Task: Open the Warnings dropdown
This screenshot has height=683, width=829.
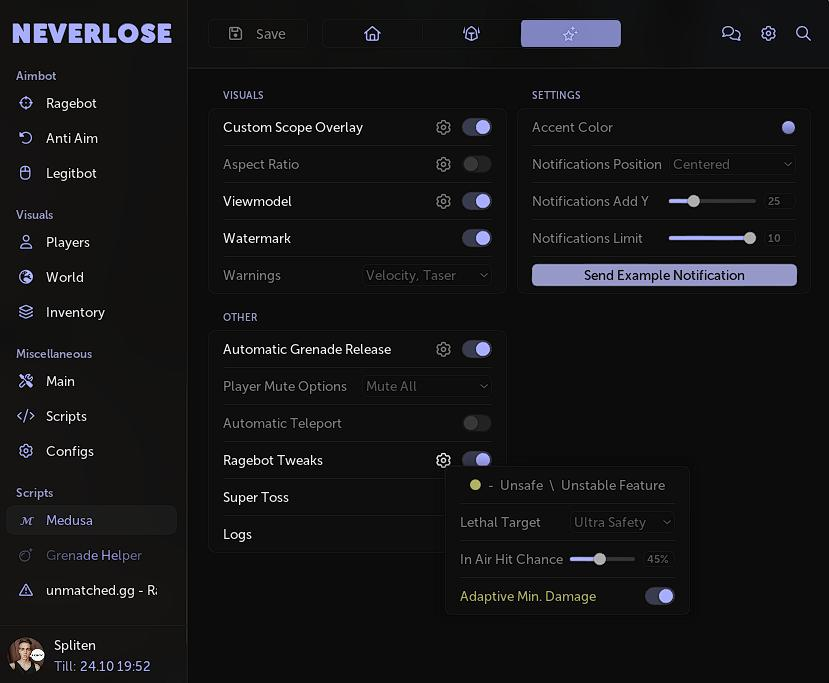Action: [x=427, y=276]
